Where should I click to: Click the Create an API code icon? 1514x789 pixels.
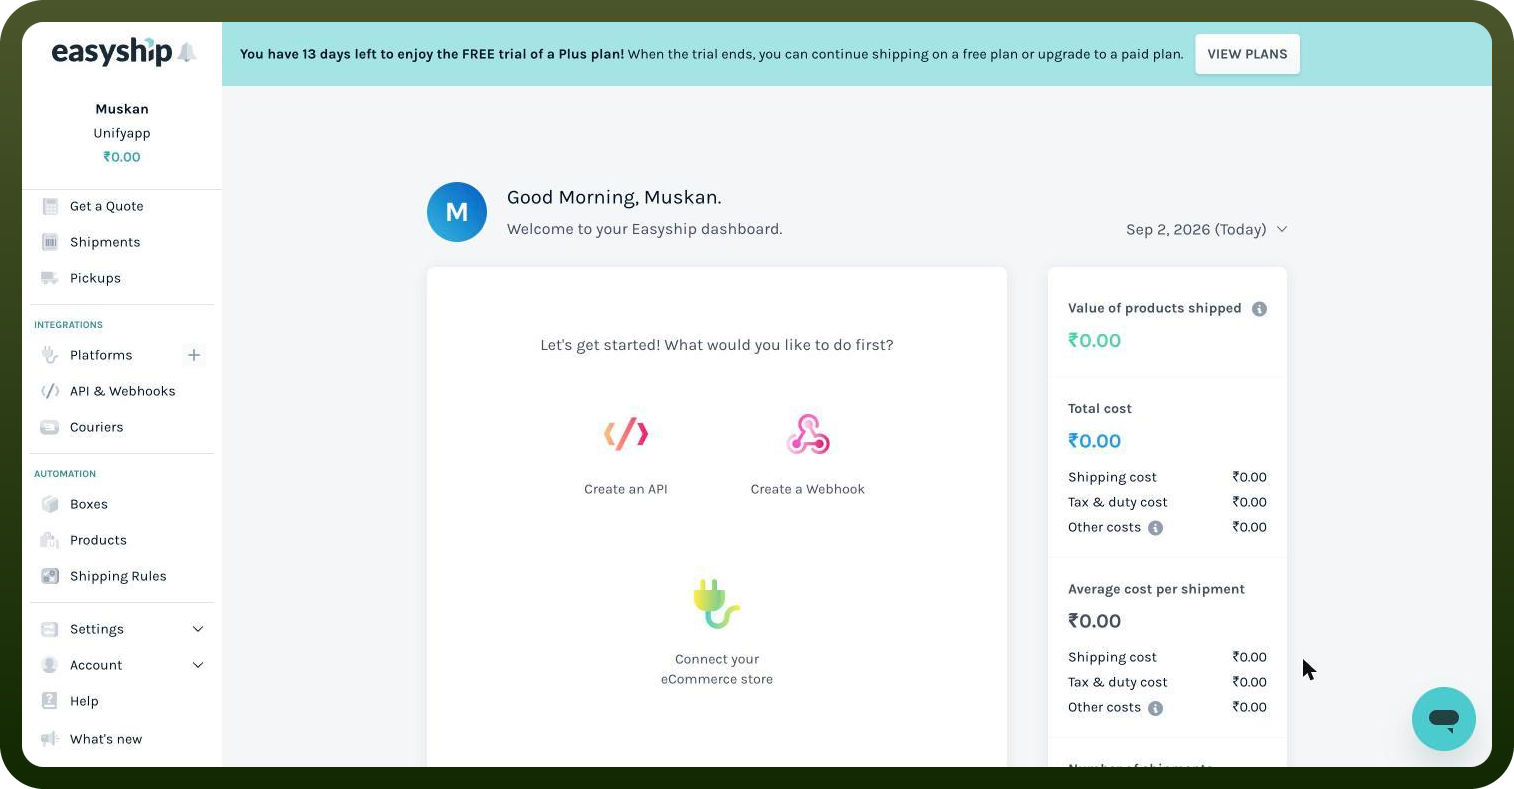[626, 434]
